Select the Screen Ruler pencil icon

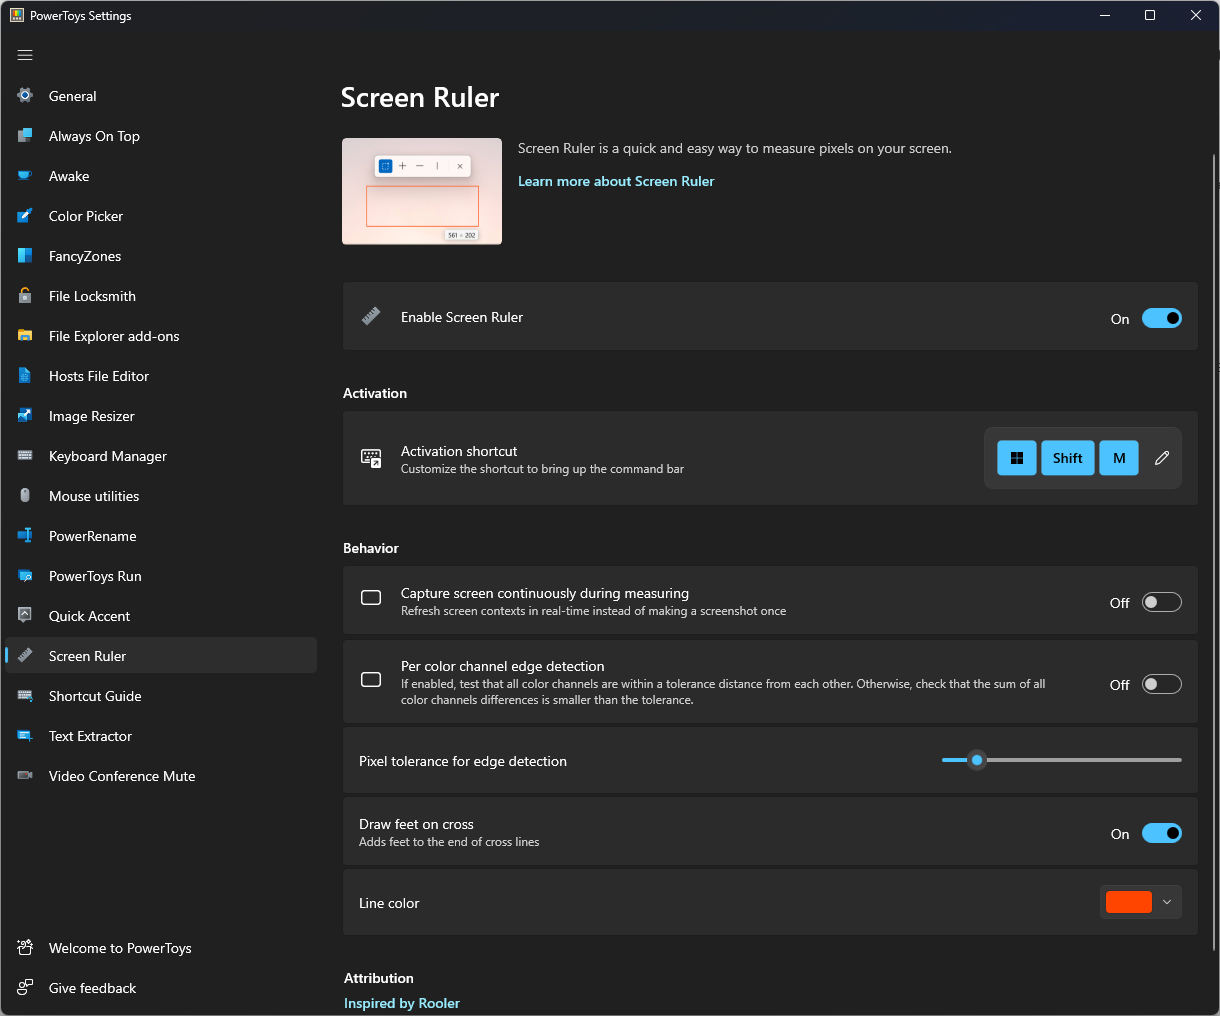[x=23, y=656]
